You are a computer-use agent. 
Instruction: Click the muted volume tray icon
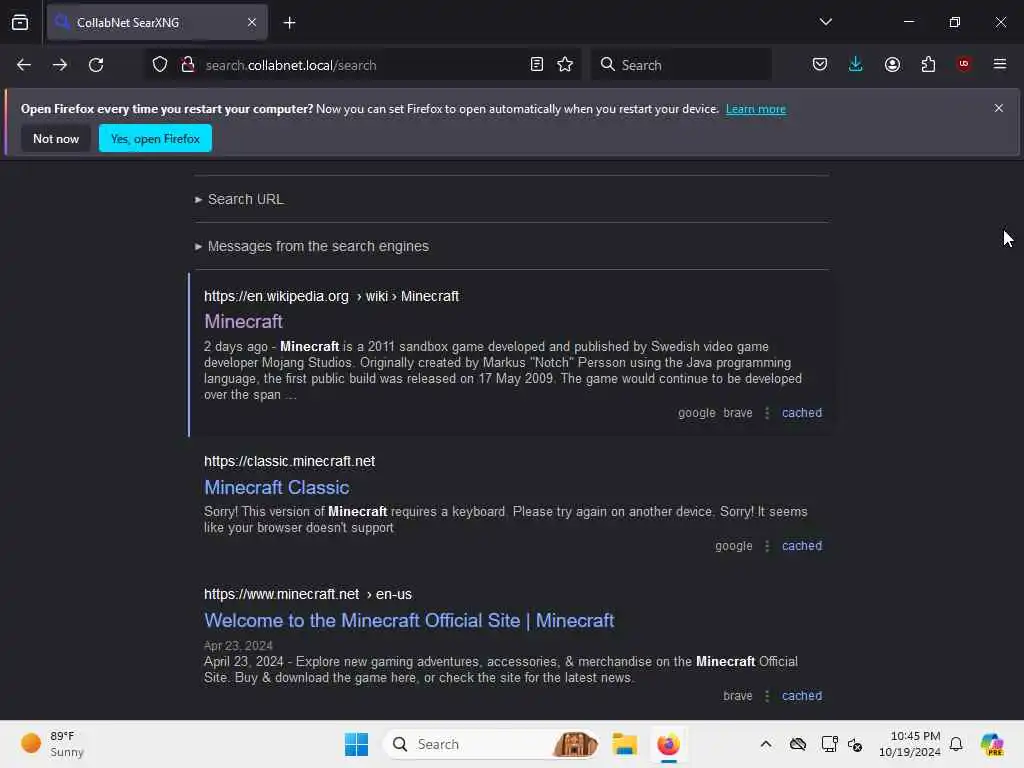tap(855, 744)
